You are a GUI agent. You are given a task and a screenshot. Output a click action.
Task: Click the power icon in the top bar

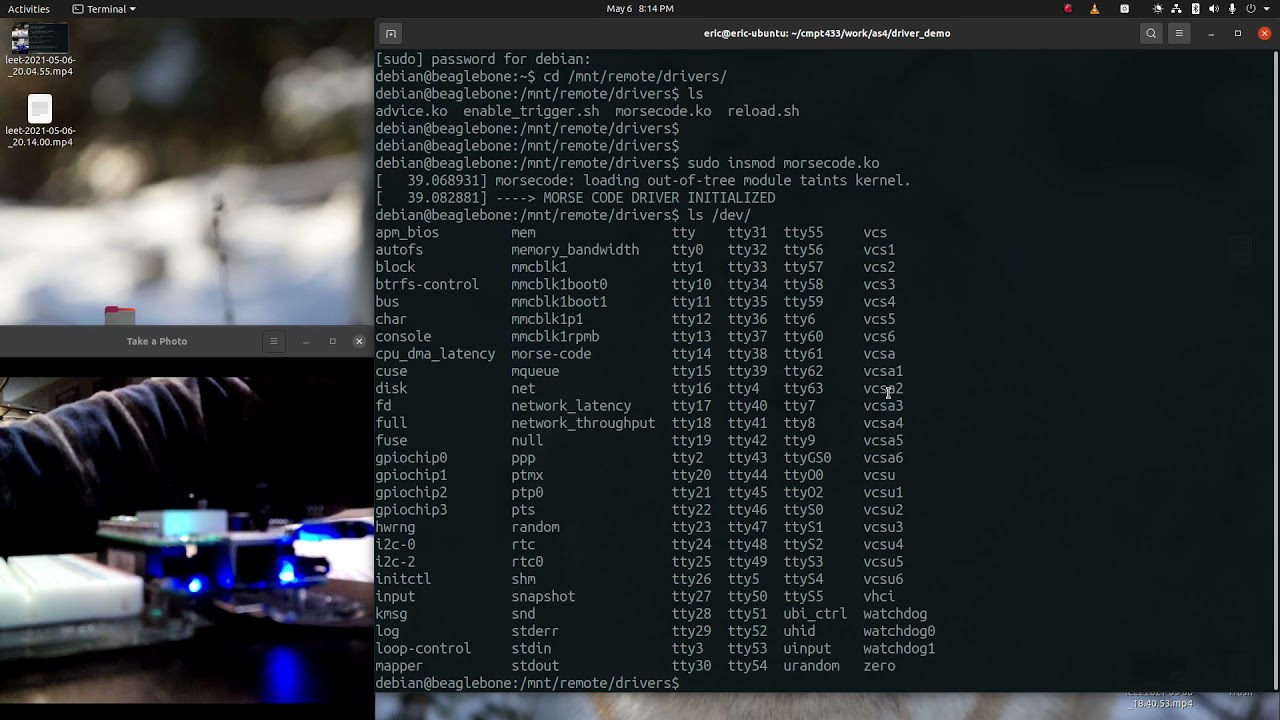(x=1251, y=9)
